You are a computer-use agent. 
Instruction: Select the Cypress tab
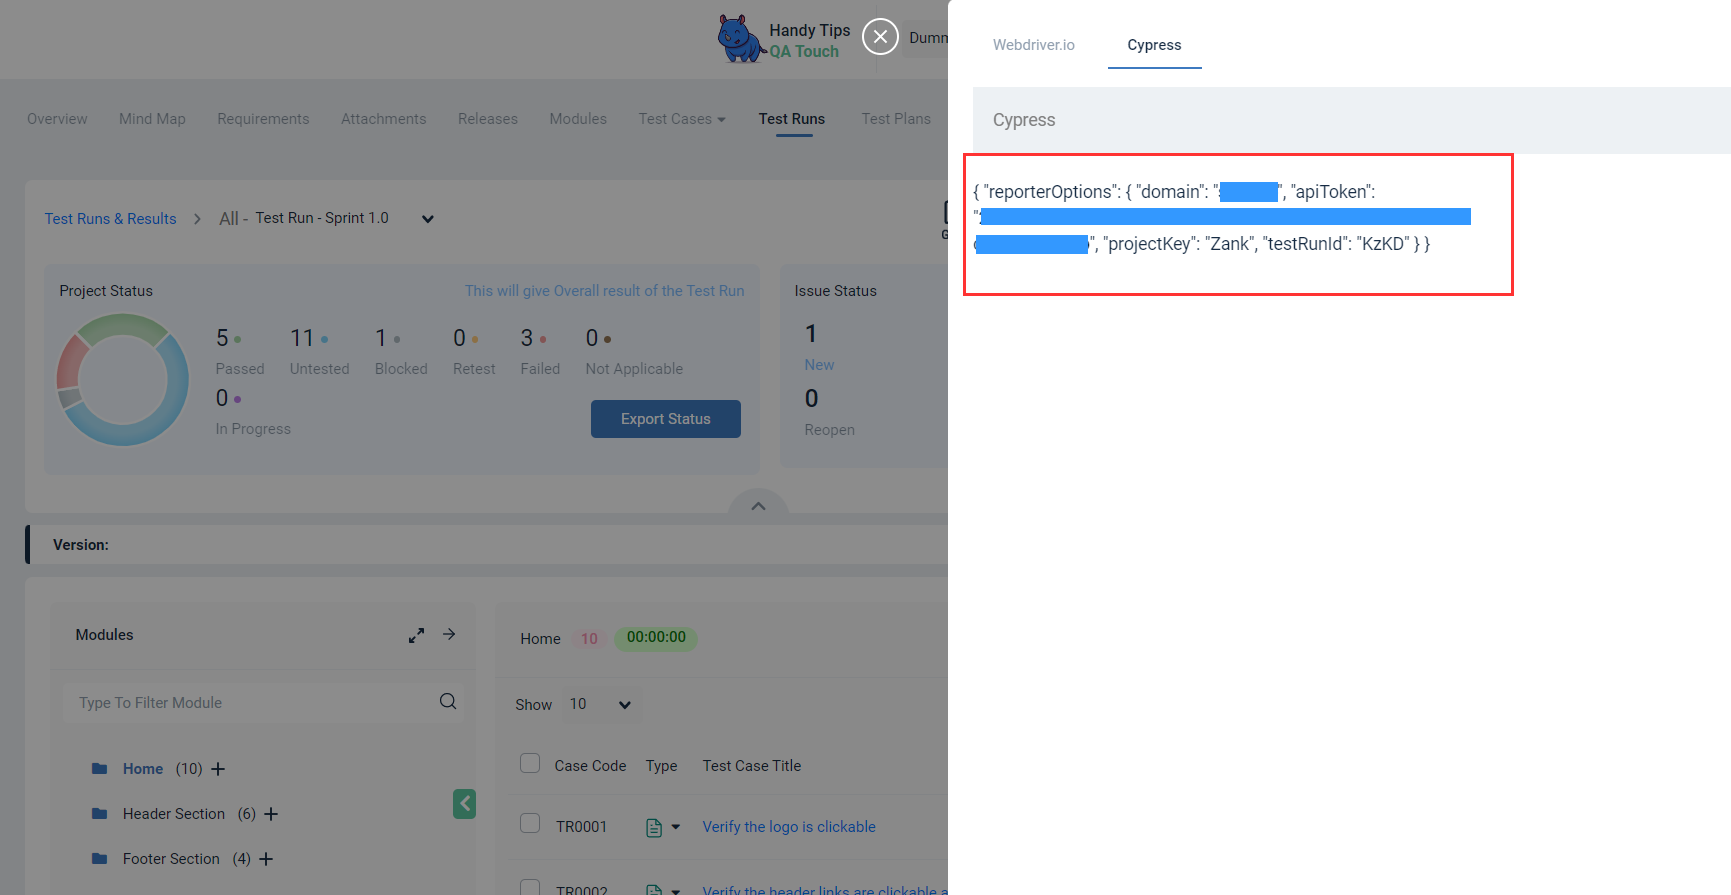pos(1154,45)
